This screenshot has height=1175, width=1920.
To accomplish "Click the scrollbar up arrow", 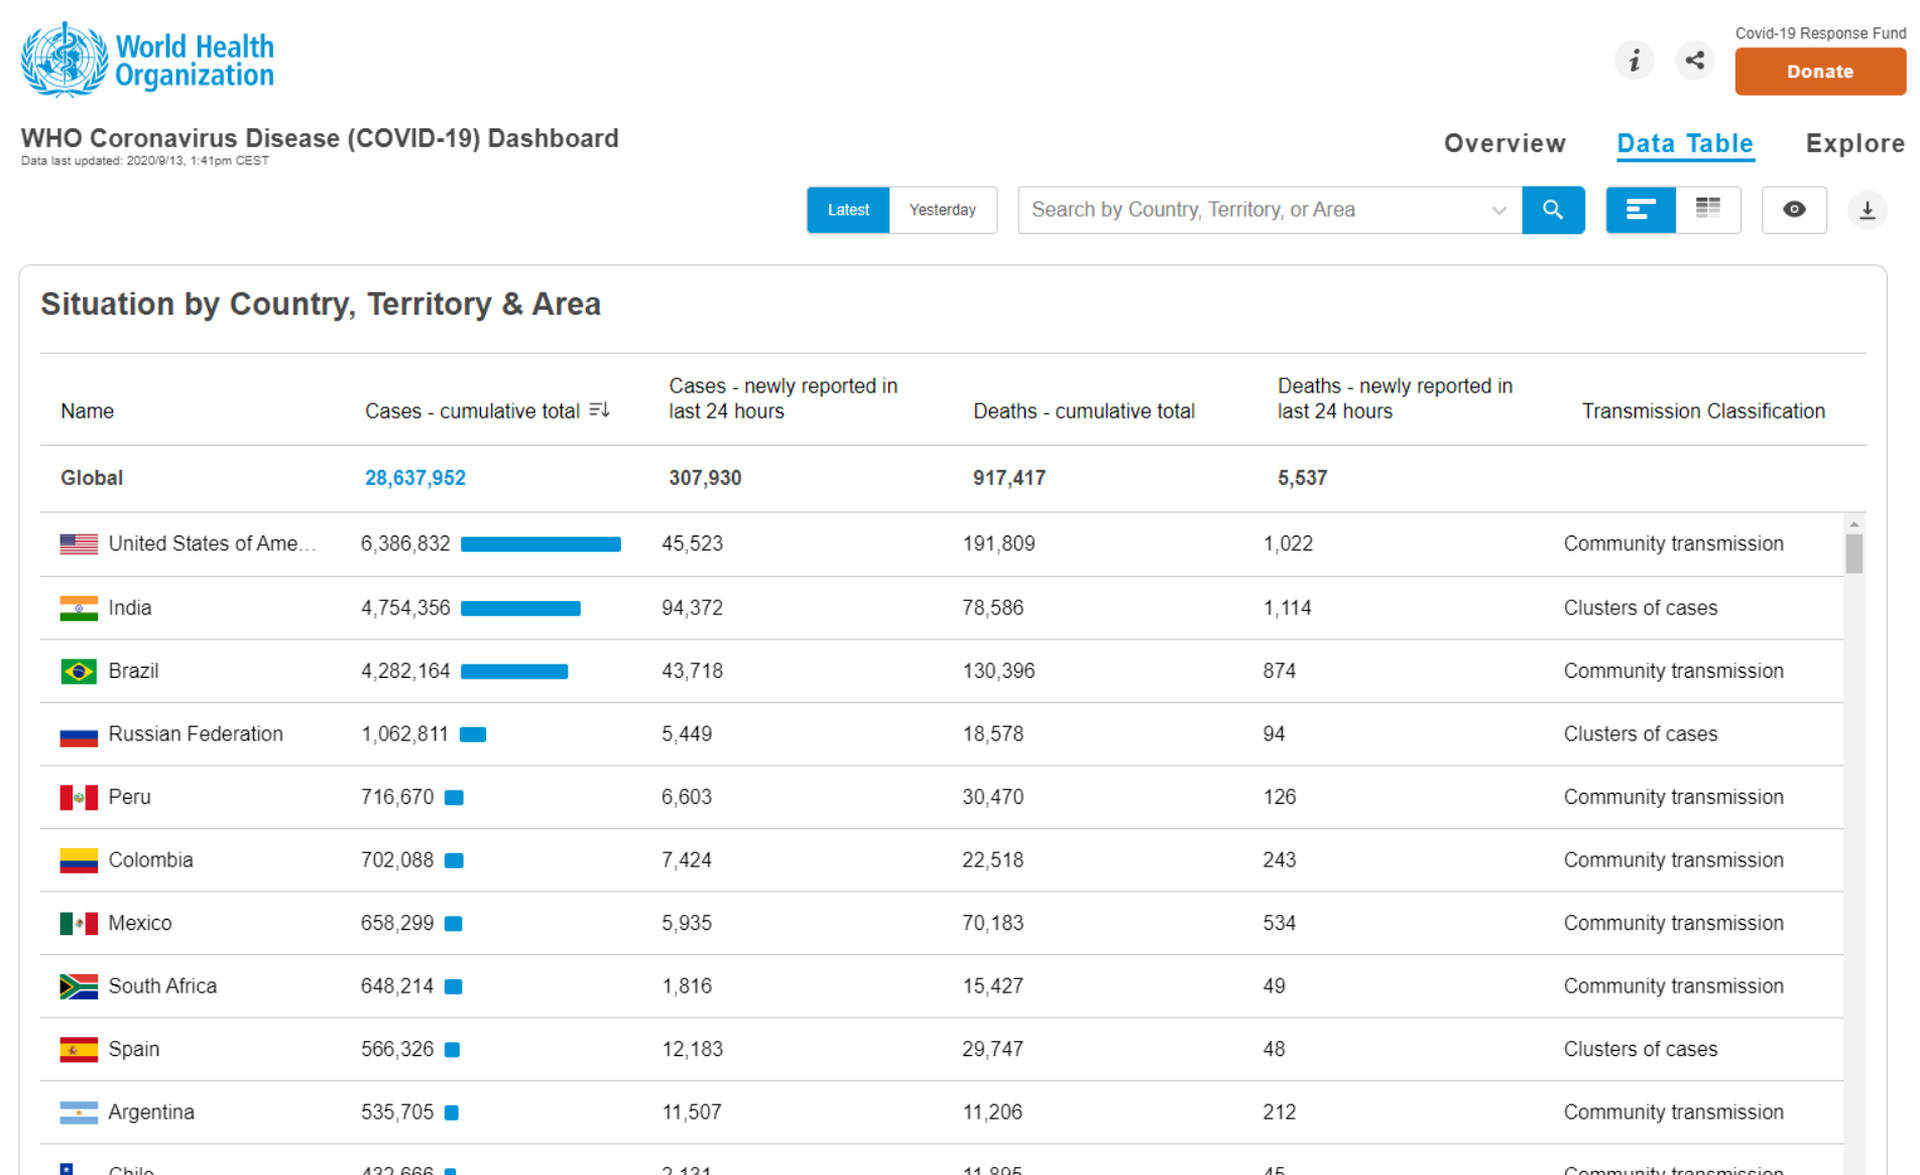I will point(1854,524).
